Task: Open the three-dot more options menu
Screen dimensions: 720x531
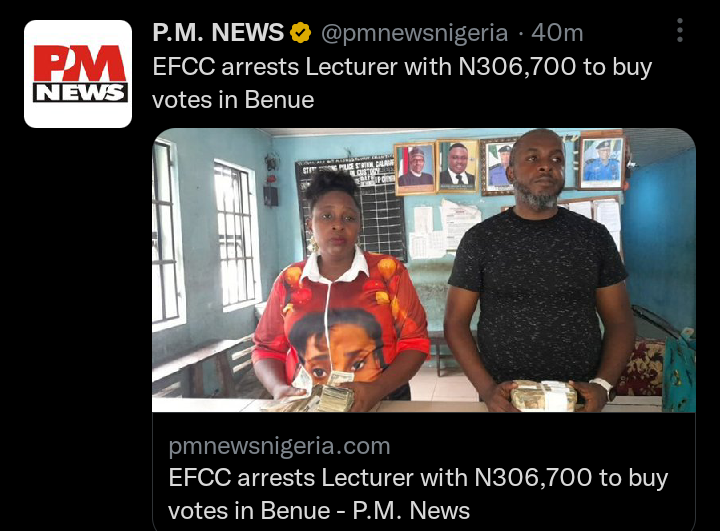Action: tap(680, 31)
